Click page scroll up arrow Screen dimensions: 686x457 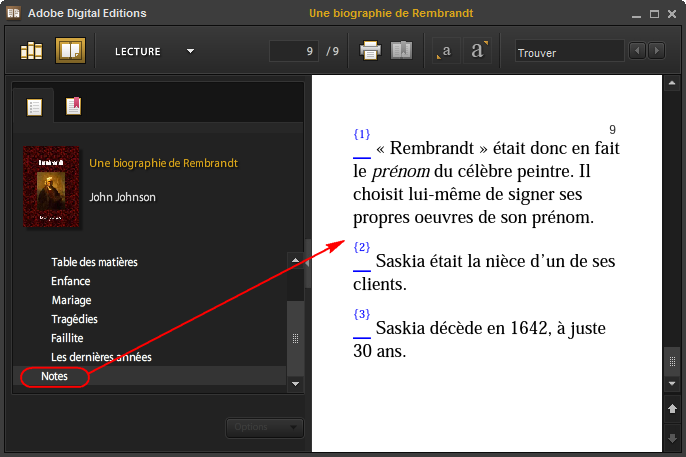(672, 83)
